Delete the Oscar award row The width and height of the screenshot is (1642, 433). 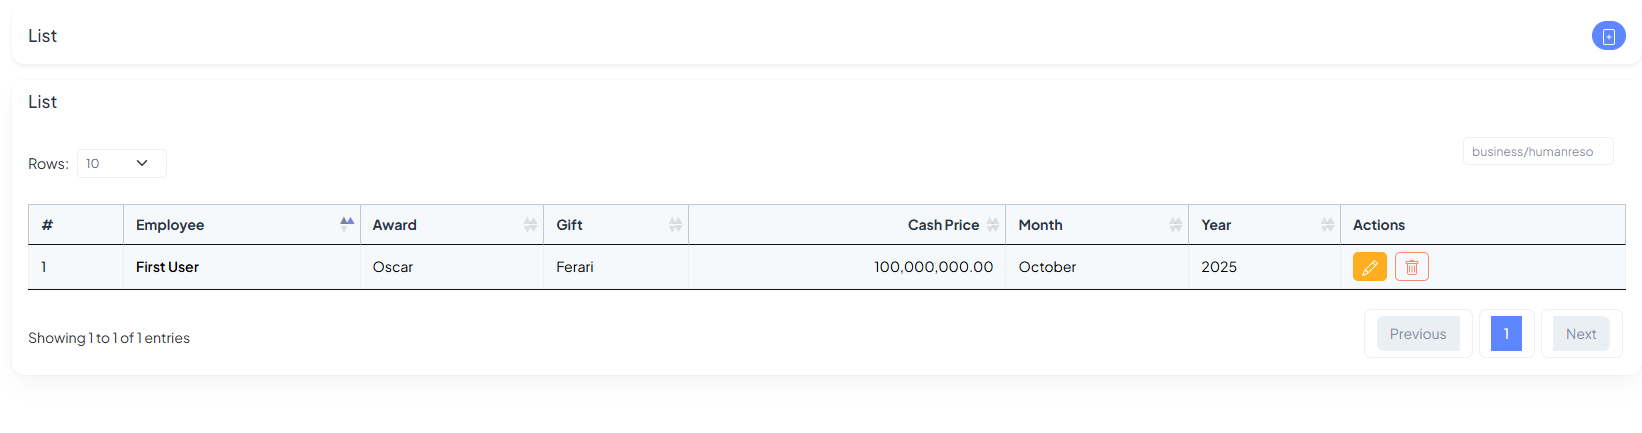pos(1411,267)
